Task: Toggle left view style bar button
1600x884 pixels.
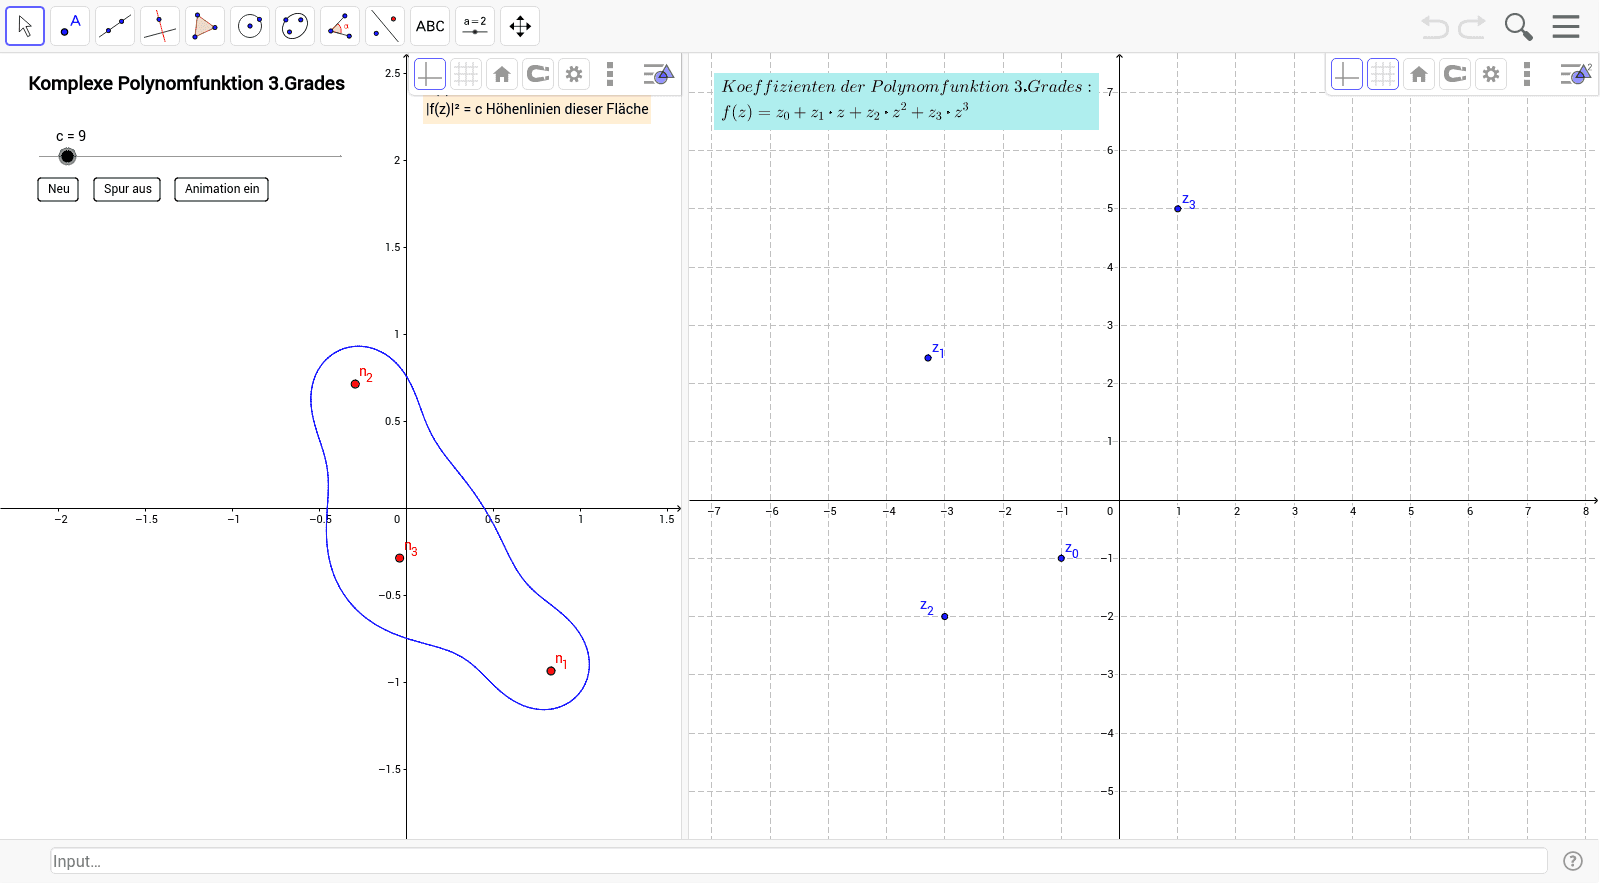Action: coord(658,74)
